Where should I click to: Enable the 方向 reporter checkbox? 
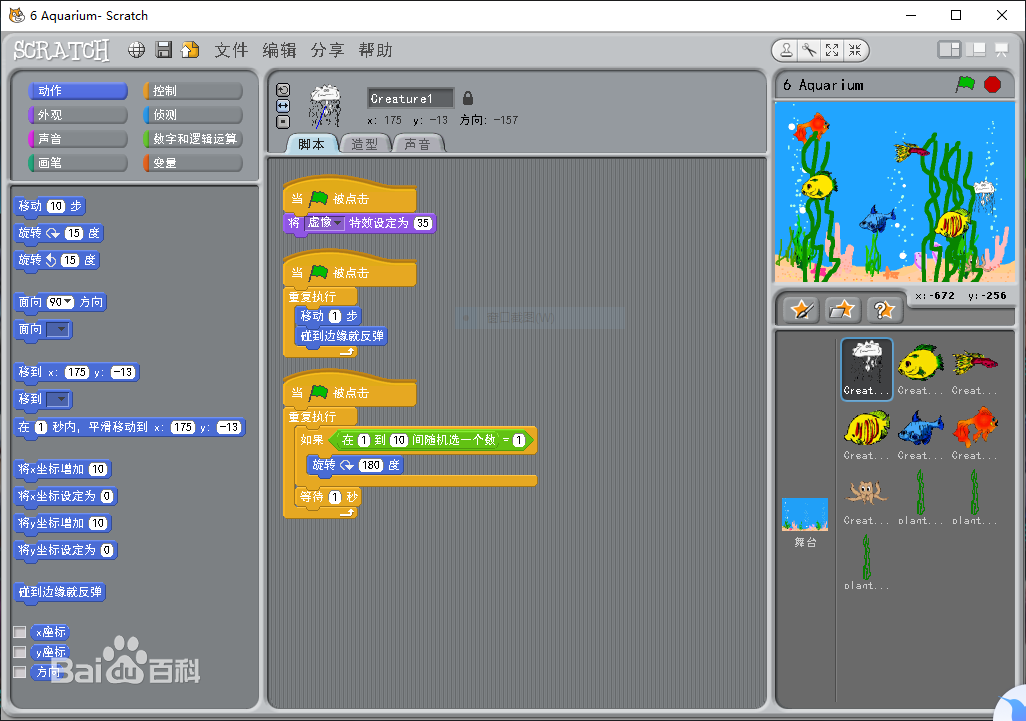click(x=20, y=672)
